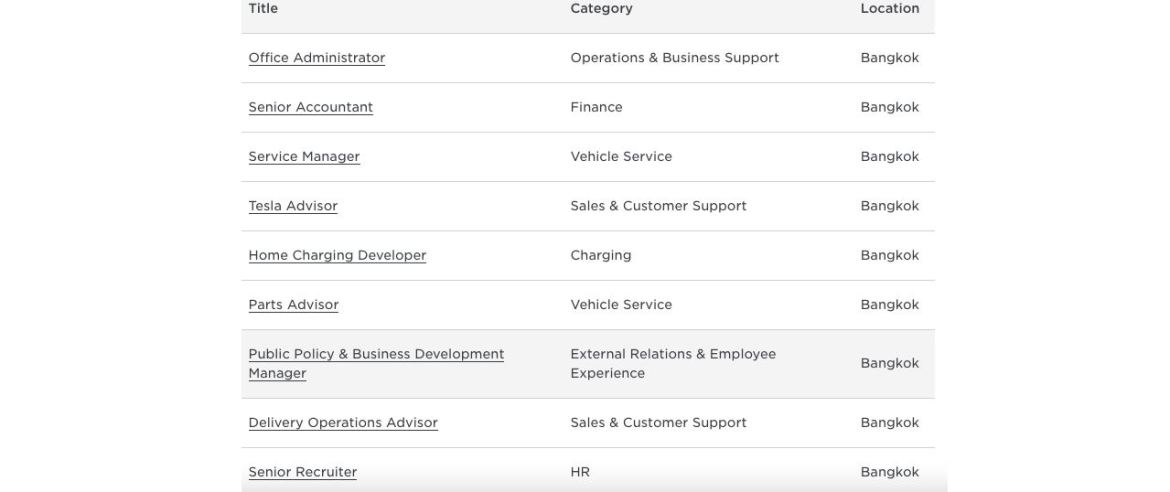1170x492 pixels.
Task: Click Bangkok in the Parts Advisor row
Action: 889,305
